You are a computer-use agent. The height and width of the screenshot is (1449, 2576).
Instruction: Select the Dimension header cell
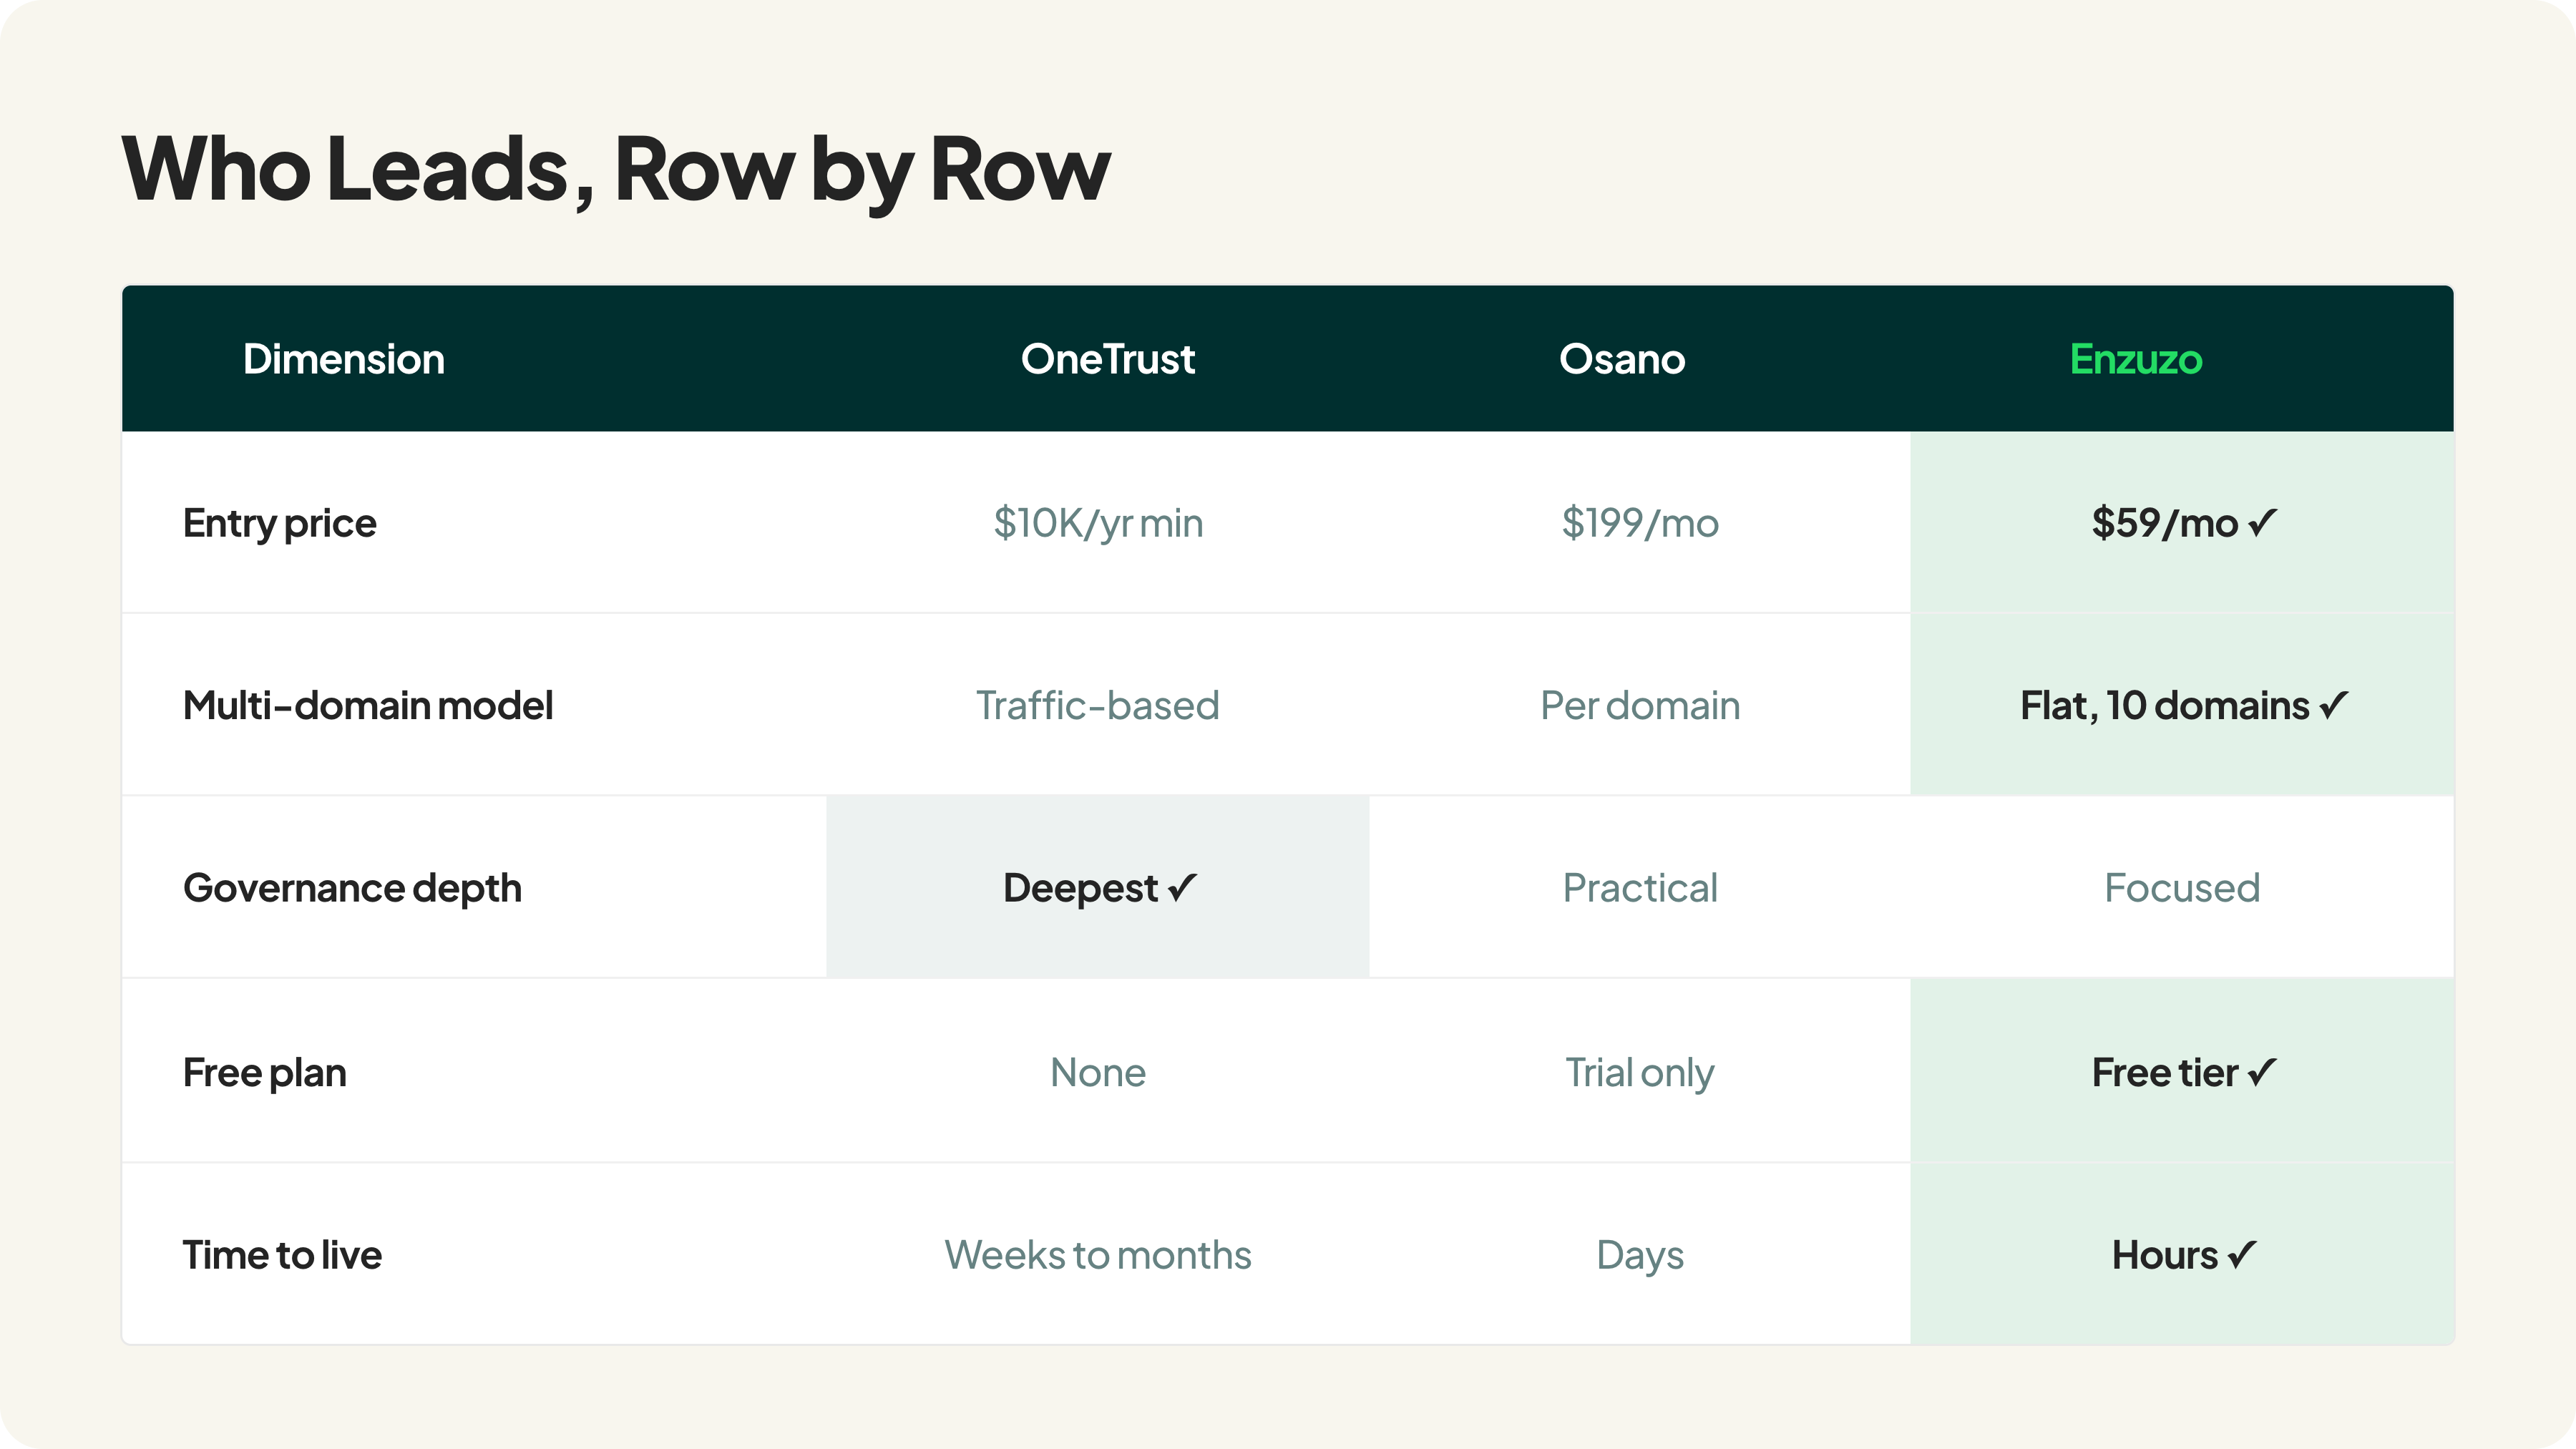343,359
